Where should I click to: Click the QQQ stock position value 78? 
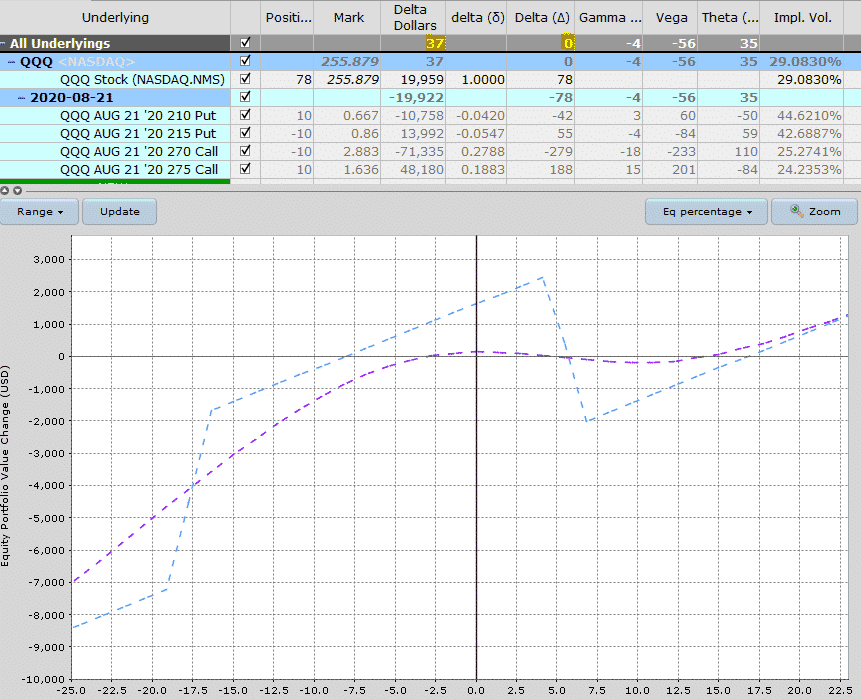(x=304, y=80)
